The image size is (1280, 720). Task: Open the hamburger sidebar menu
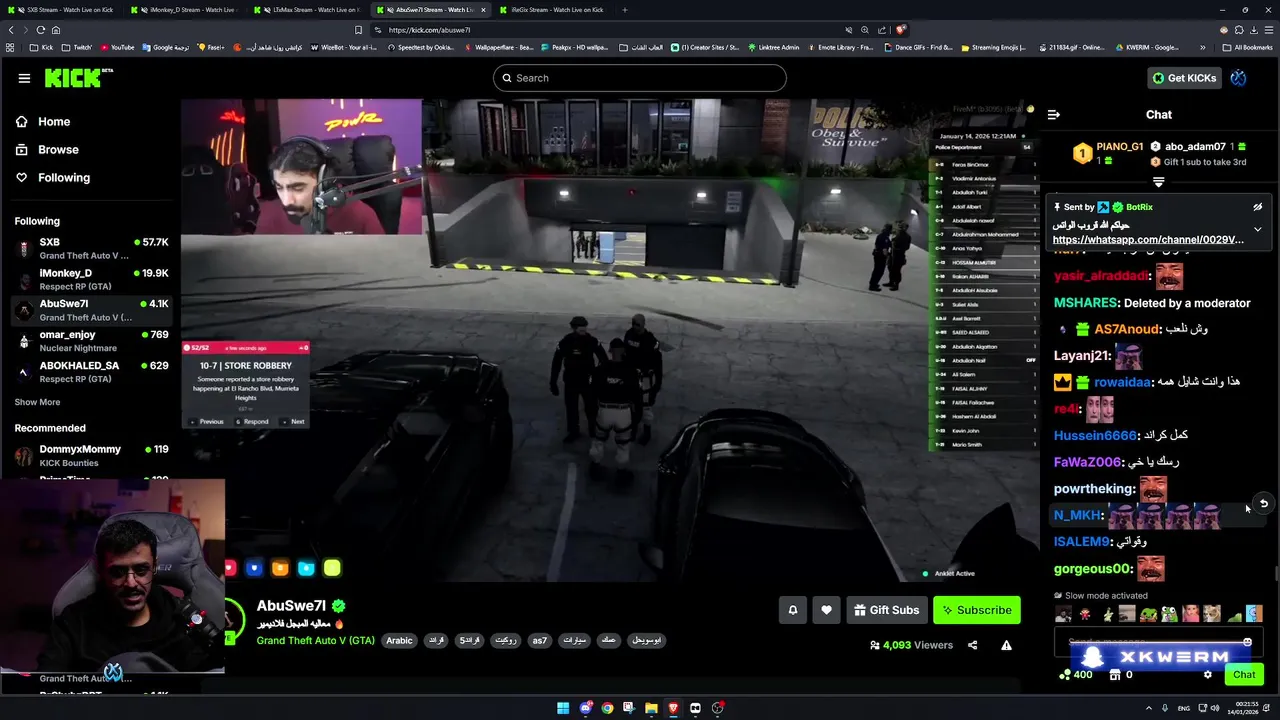pyautogui.click(x=24, y=78)
